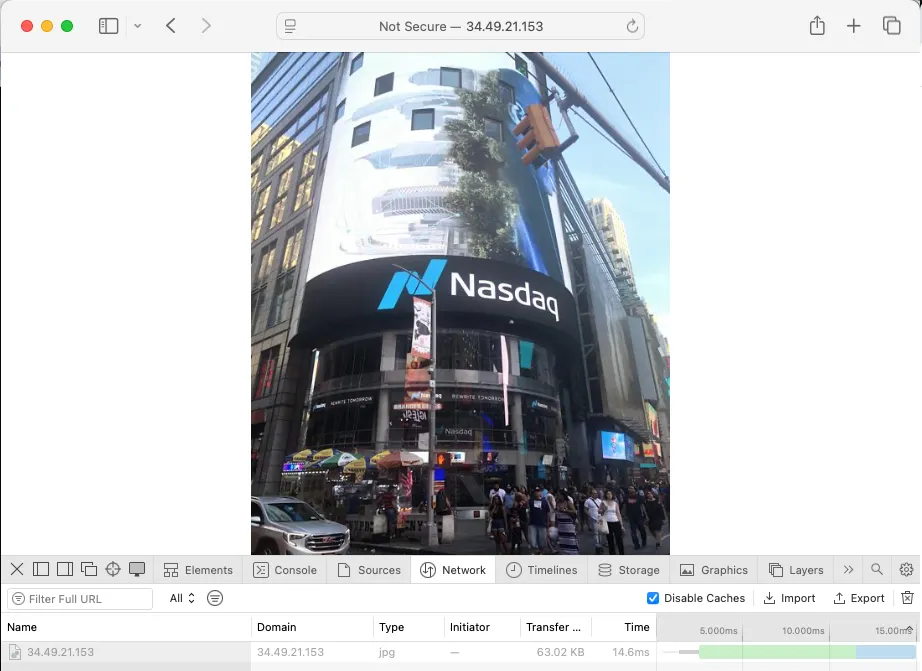Open the Layers tab

[x=796, y=570]
